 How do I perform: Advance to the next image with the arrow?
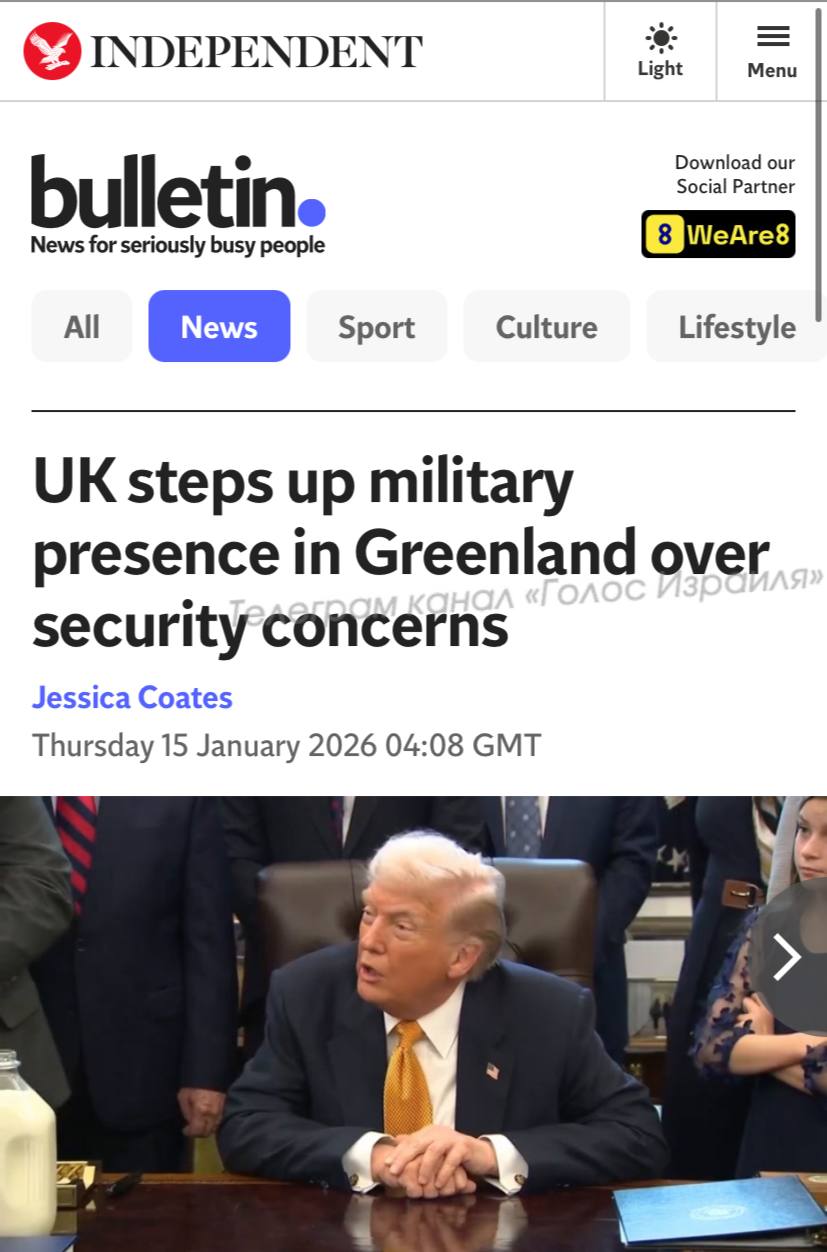click(789, 958)
